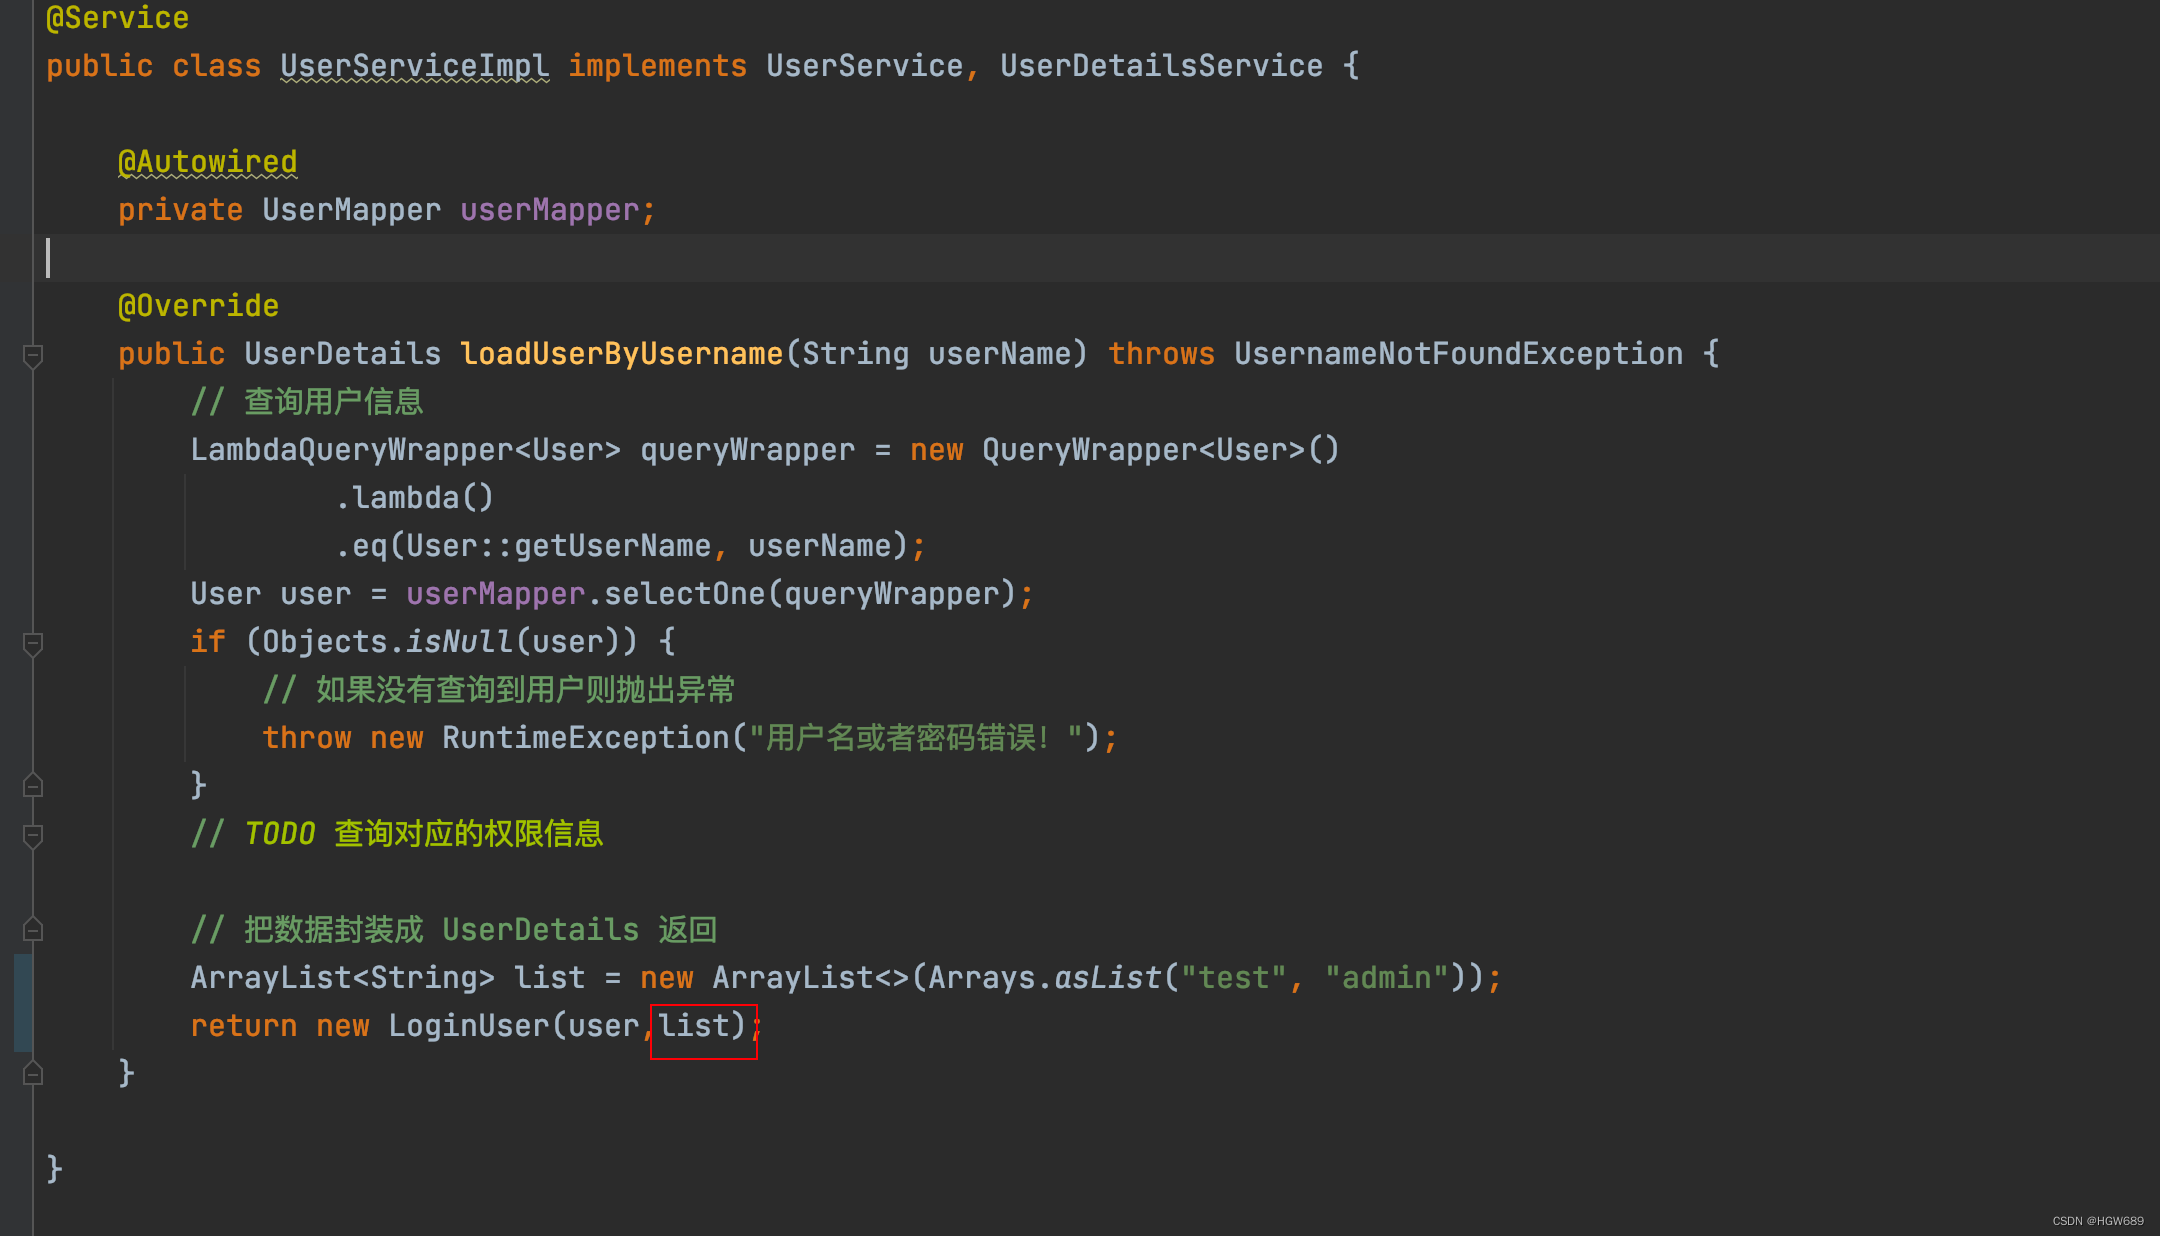This screenshot has height=1236, width=2160.
Task: Collapse the if Objects.isNull block fold marker
Action: point(33,644)
